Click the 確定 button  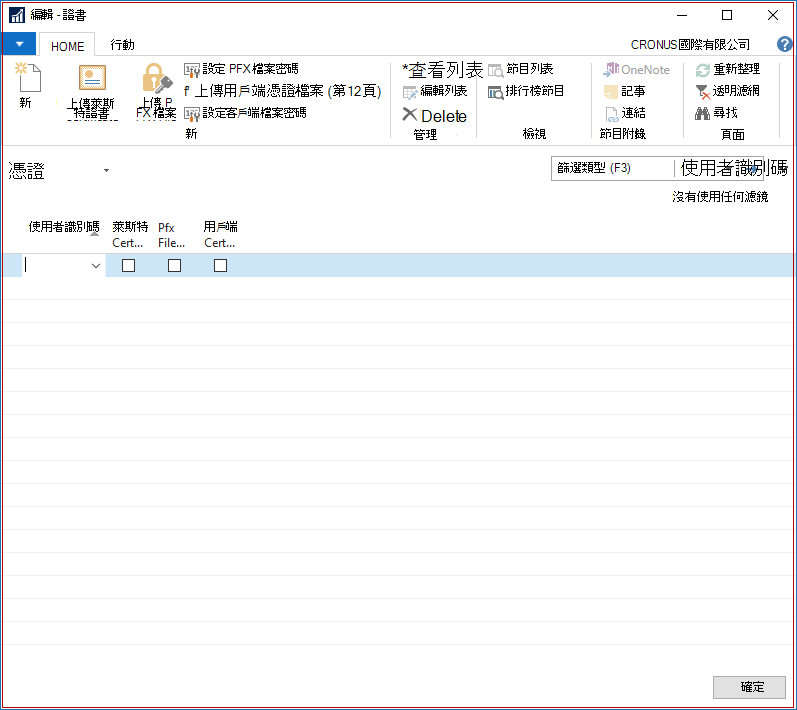pyautogui.click(x=749, y=687)
